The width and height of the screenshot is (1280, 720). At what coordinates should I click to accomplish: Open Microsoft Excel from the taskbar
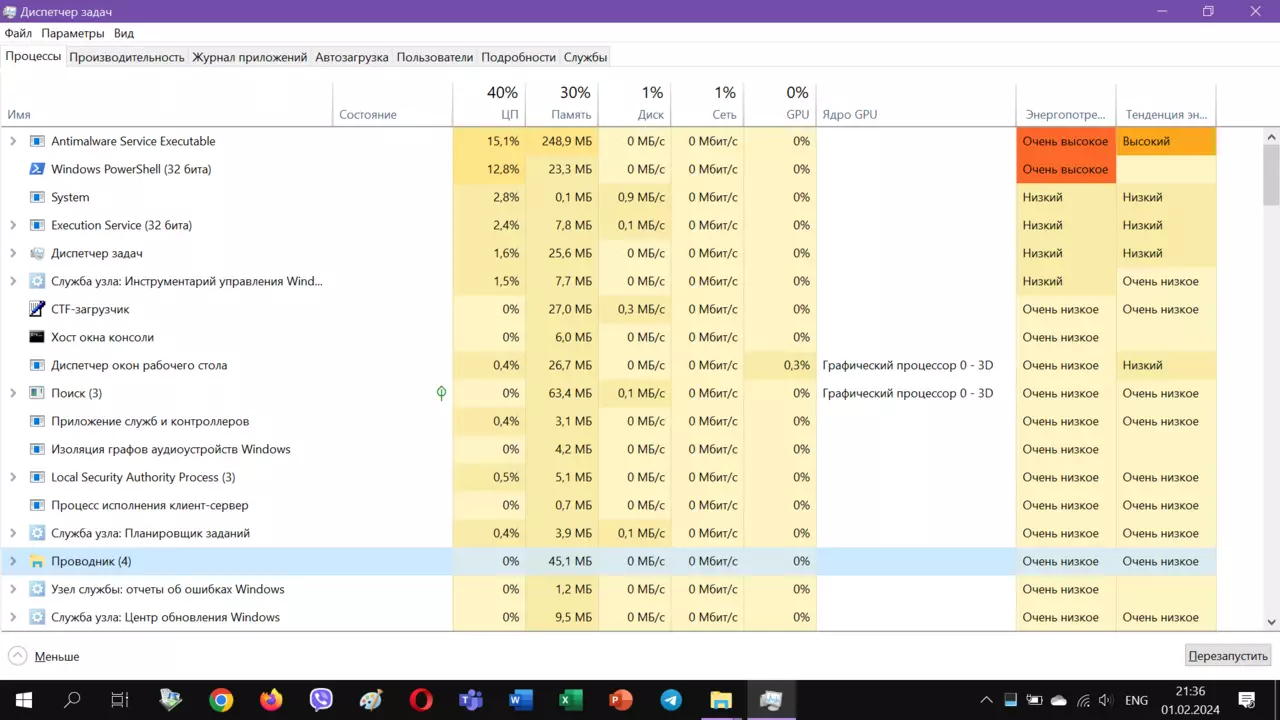click(x=571, y=700)
